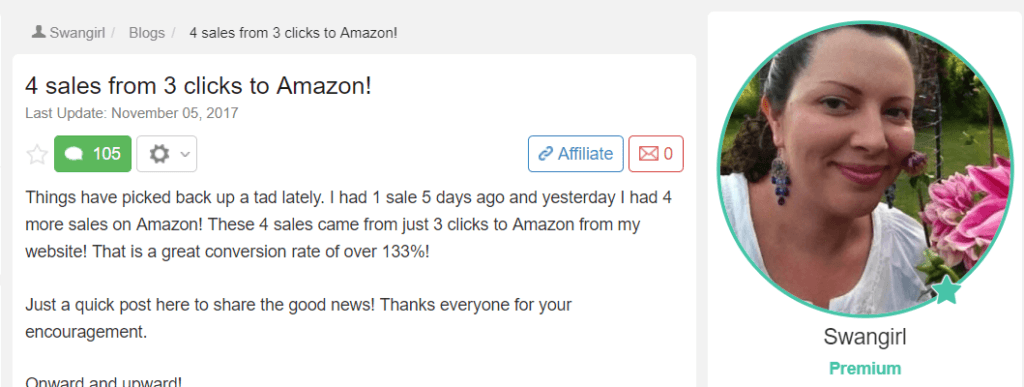
Task: Open the red envelope messages button
Action: tap(656, 154)
